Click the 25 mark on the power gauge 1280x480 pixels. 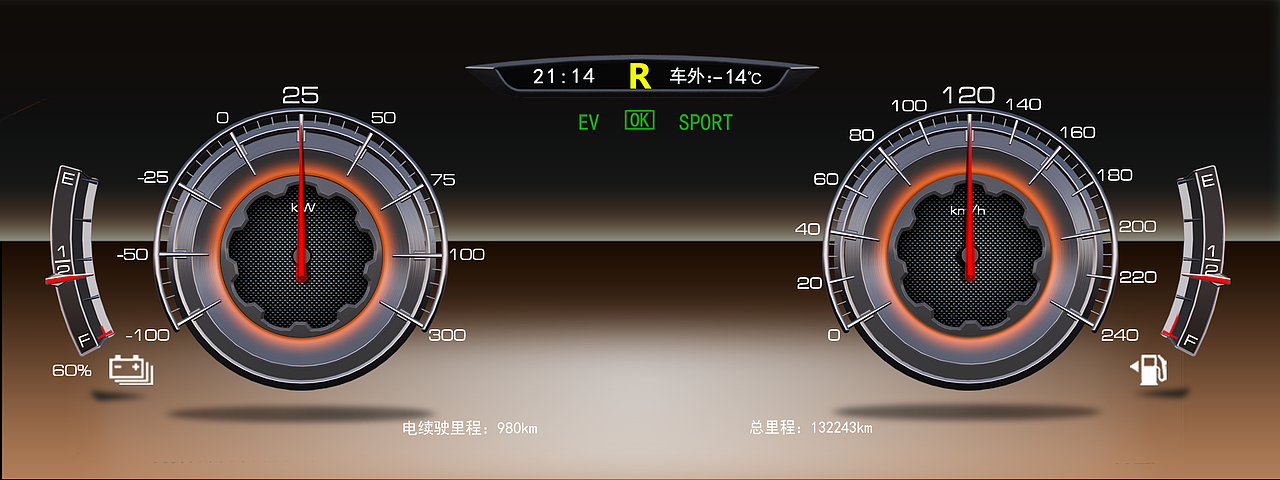coord(300,95)
